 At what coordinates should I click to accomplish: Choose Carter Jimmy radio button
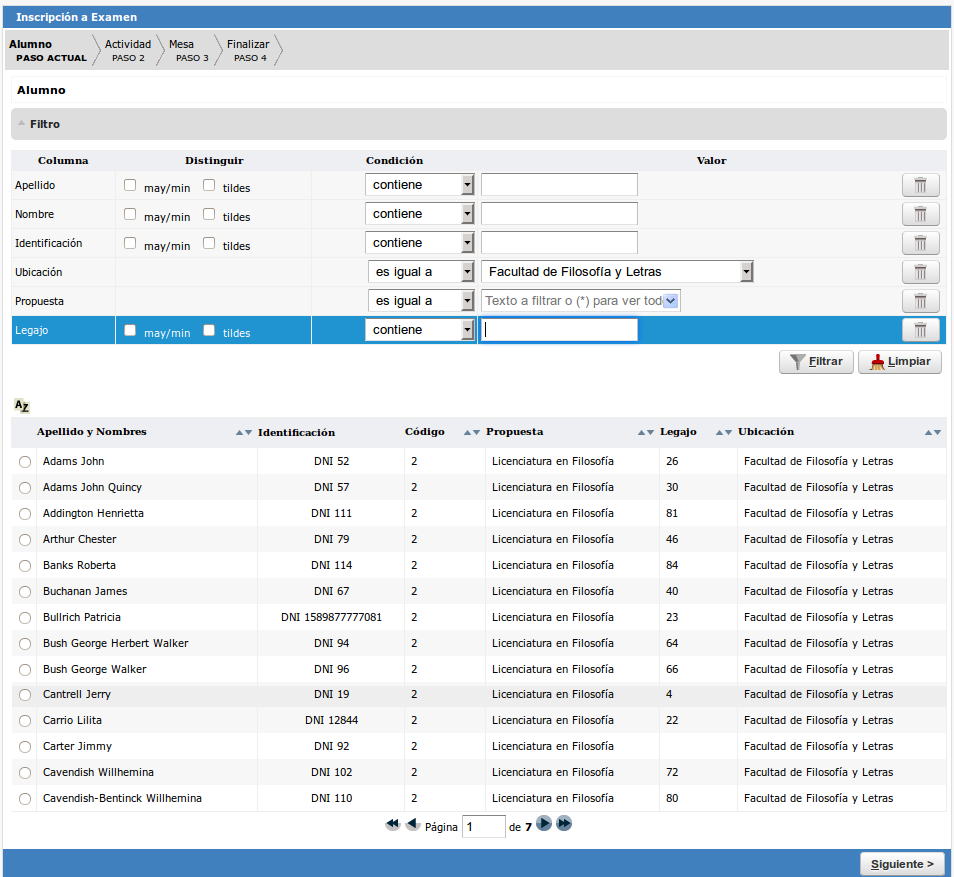pos(25,747)
